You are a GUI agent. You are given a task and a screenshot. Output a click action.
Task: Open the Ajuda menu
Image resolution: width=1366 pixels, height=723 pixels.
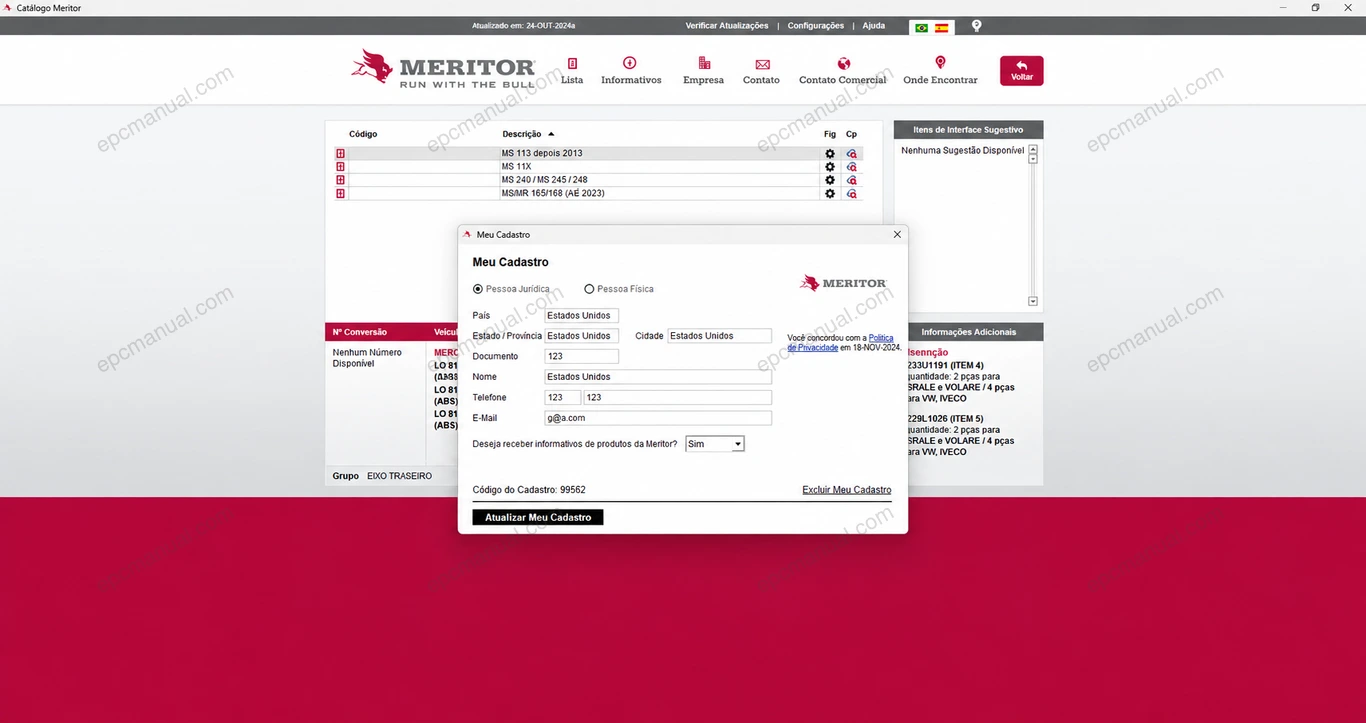coord(874,26)
